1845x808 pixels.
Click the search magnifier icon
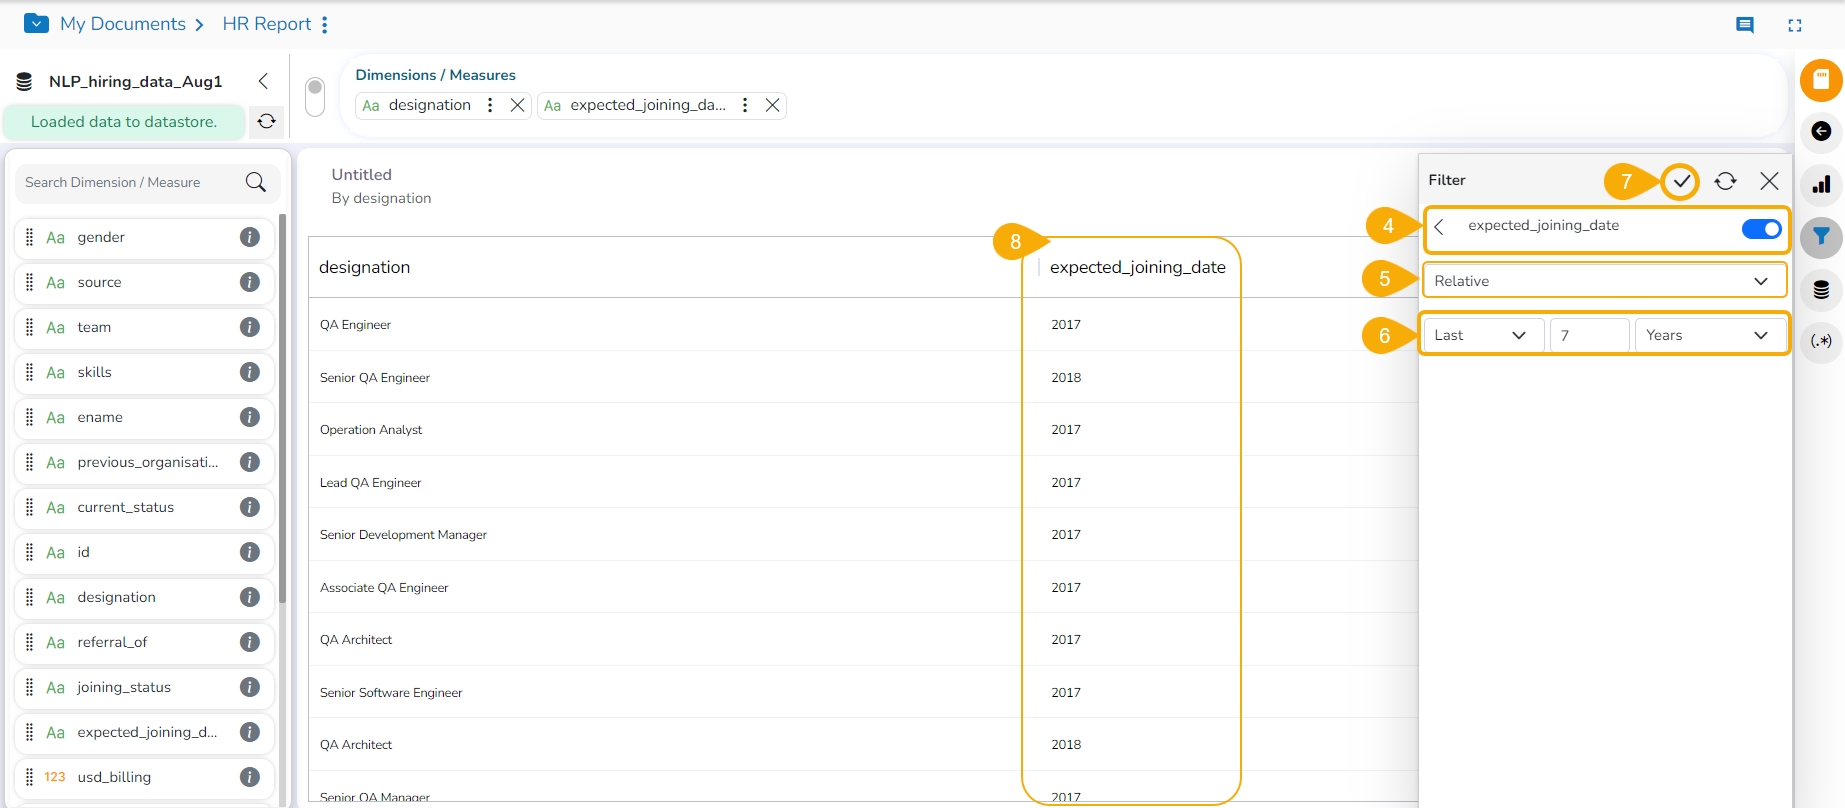pyautogui.click(x=256, y=182)
